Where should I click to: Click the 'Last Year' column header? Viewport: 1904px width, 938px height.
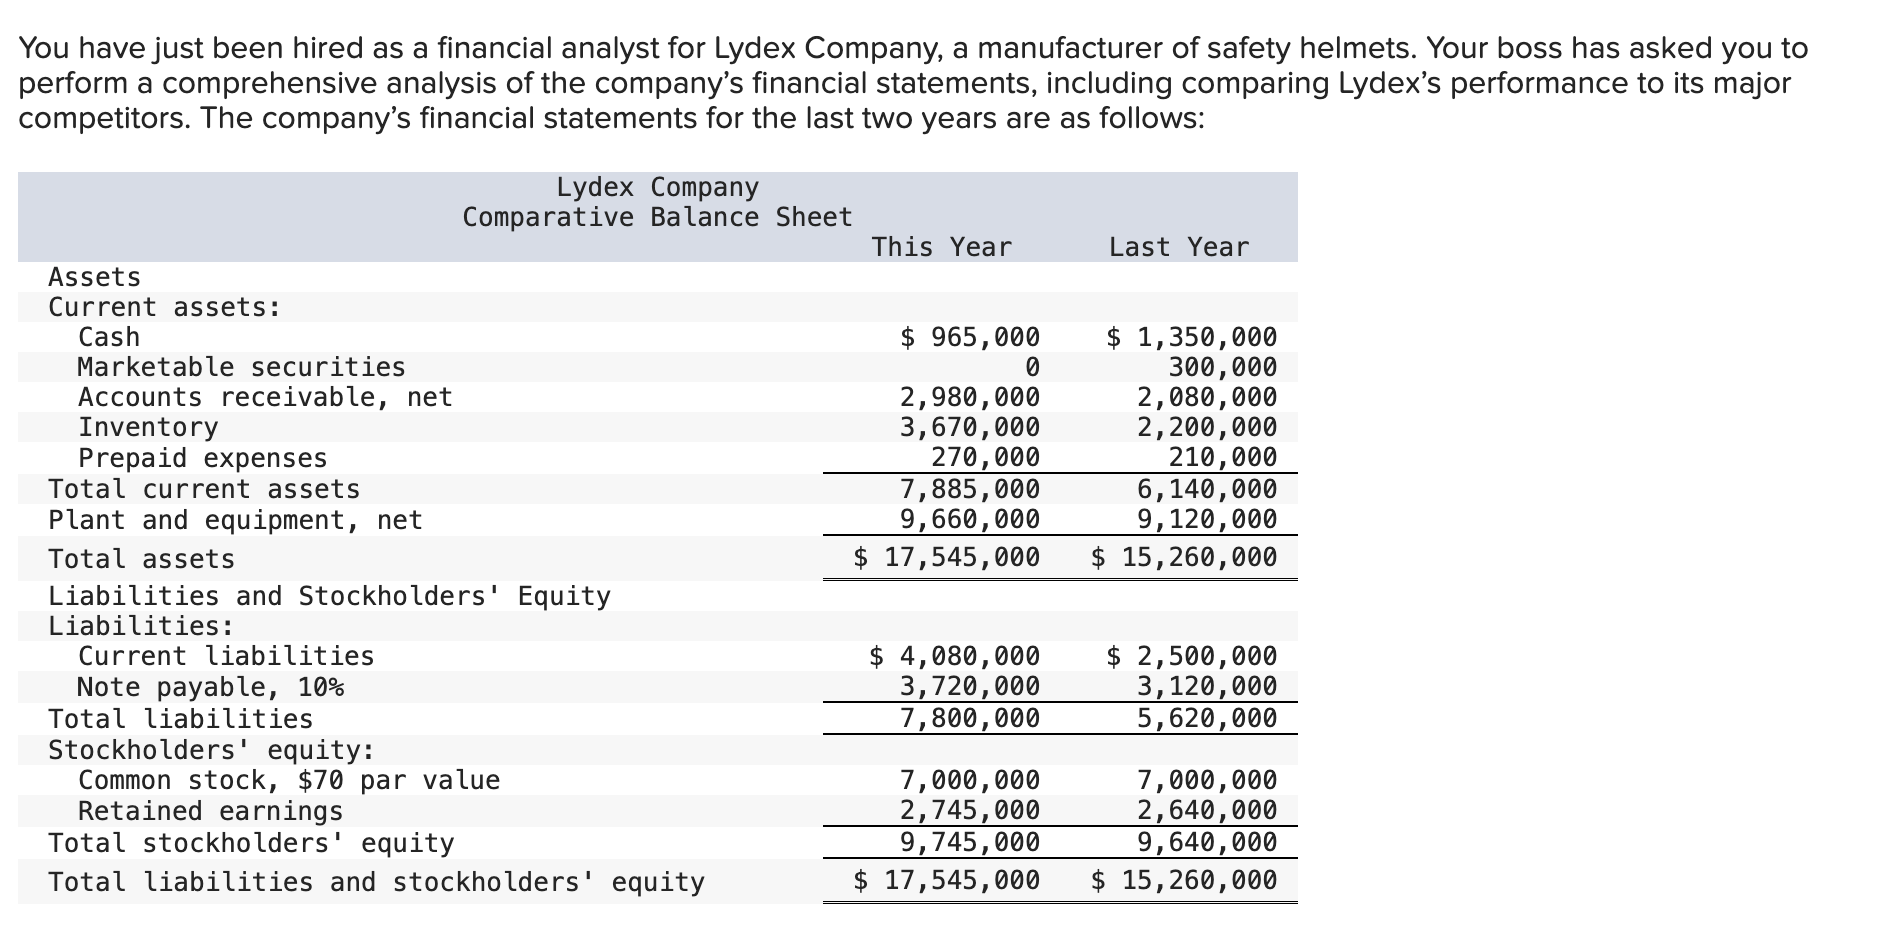(x=1179, y=247)
